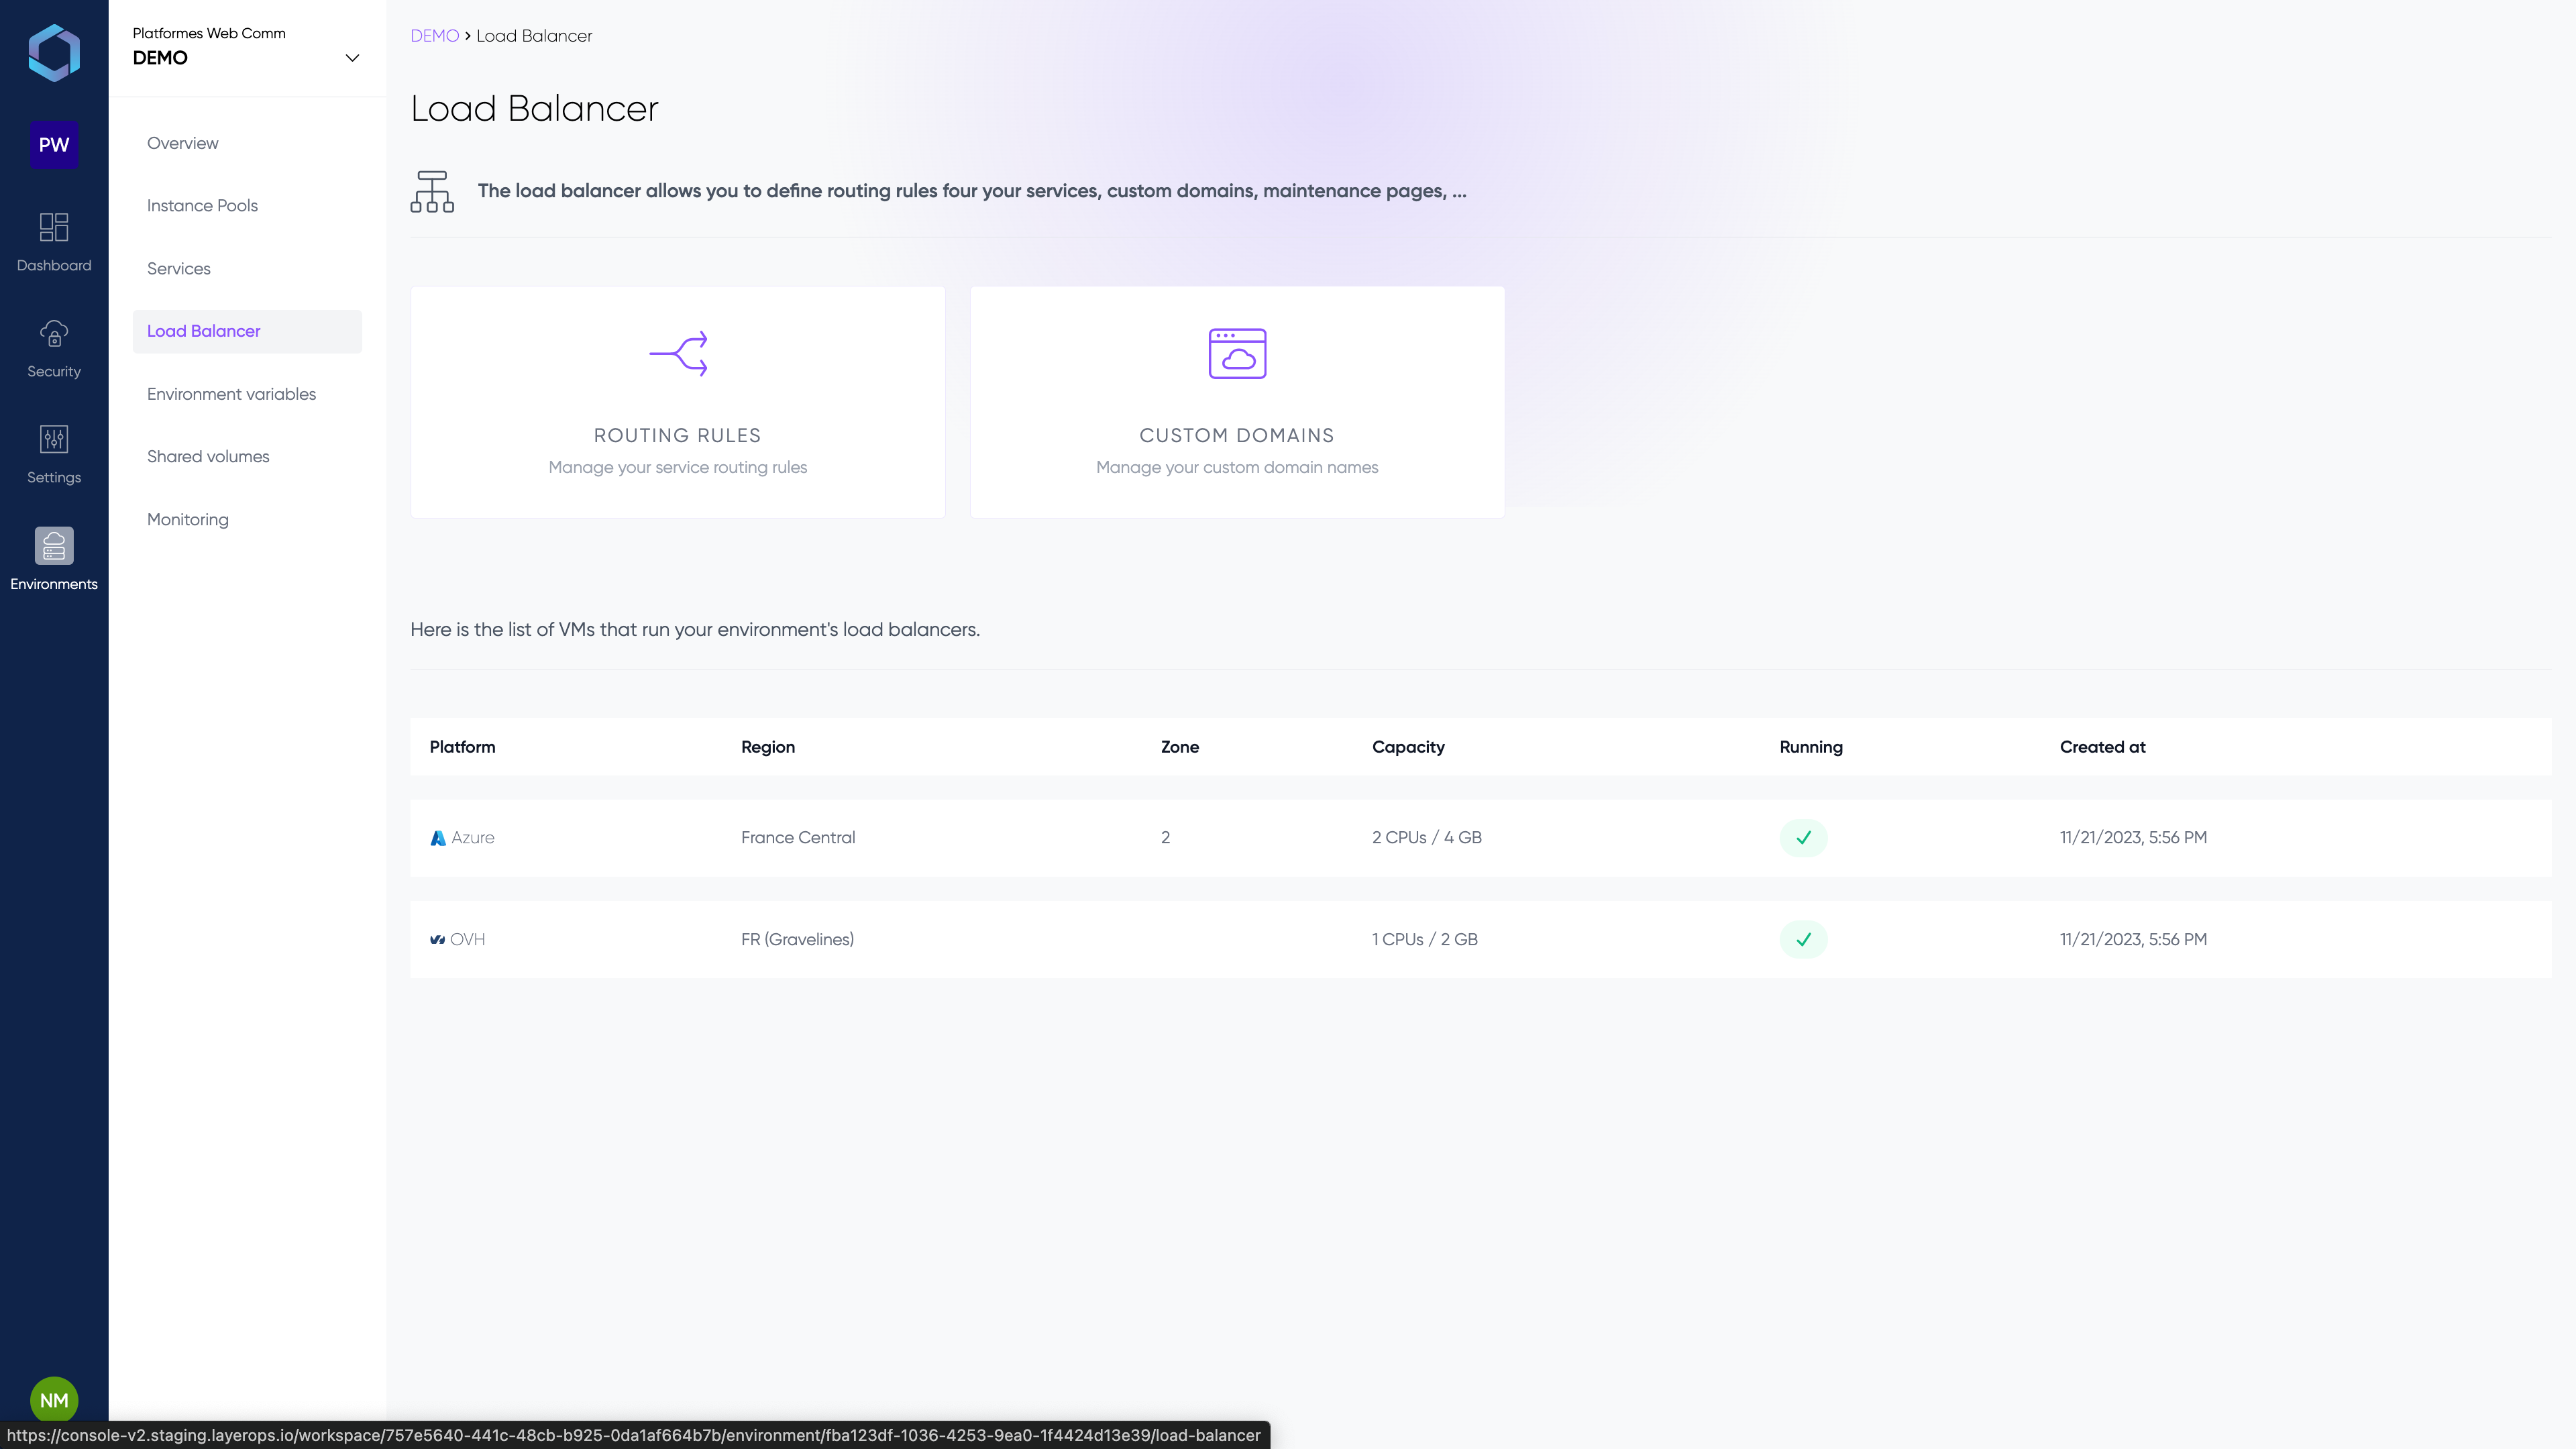Open the Dashboard icon in sidebar
Image resolution: width=2576 pixels, height=1449 pixels.
coord(54,227)
